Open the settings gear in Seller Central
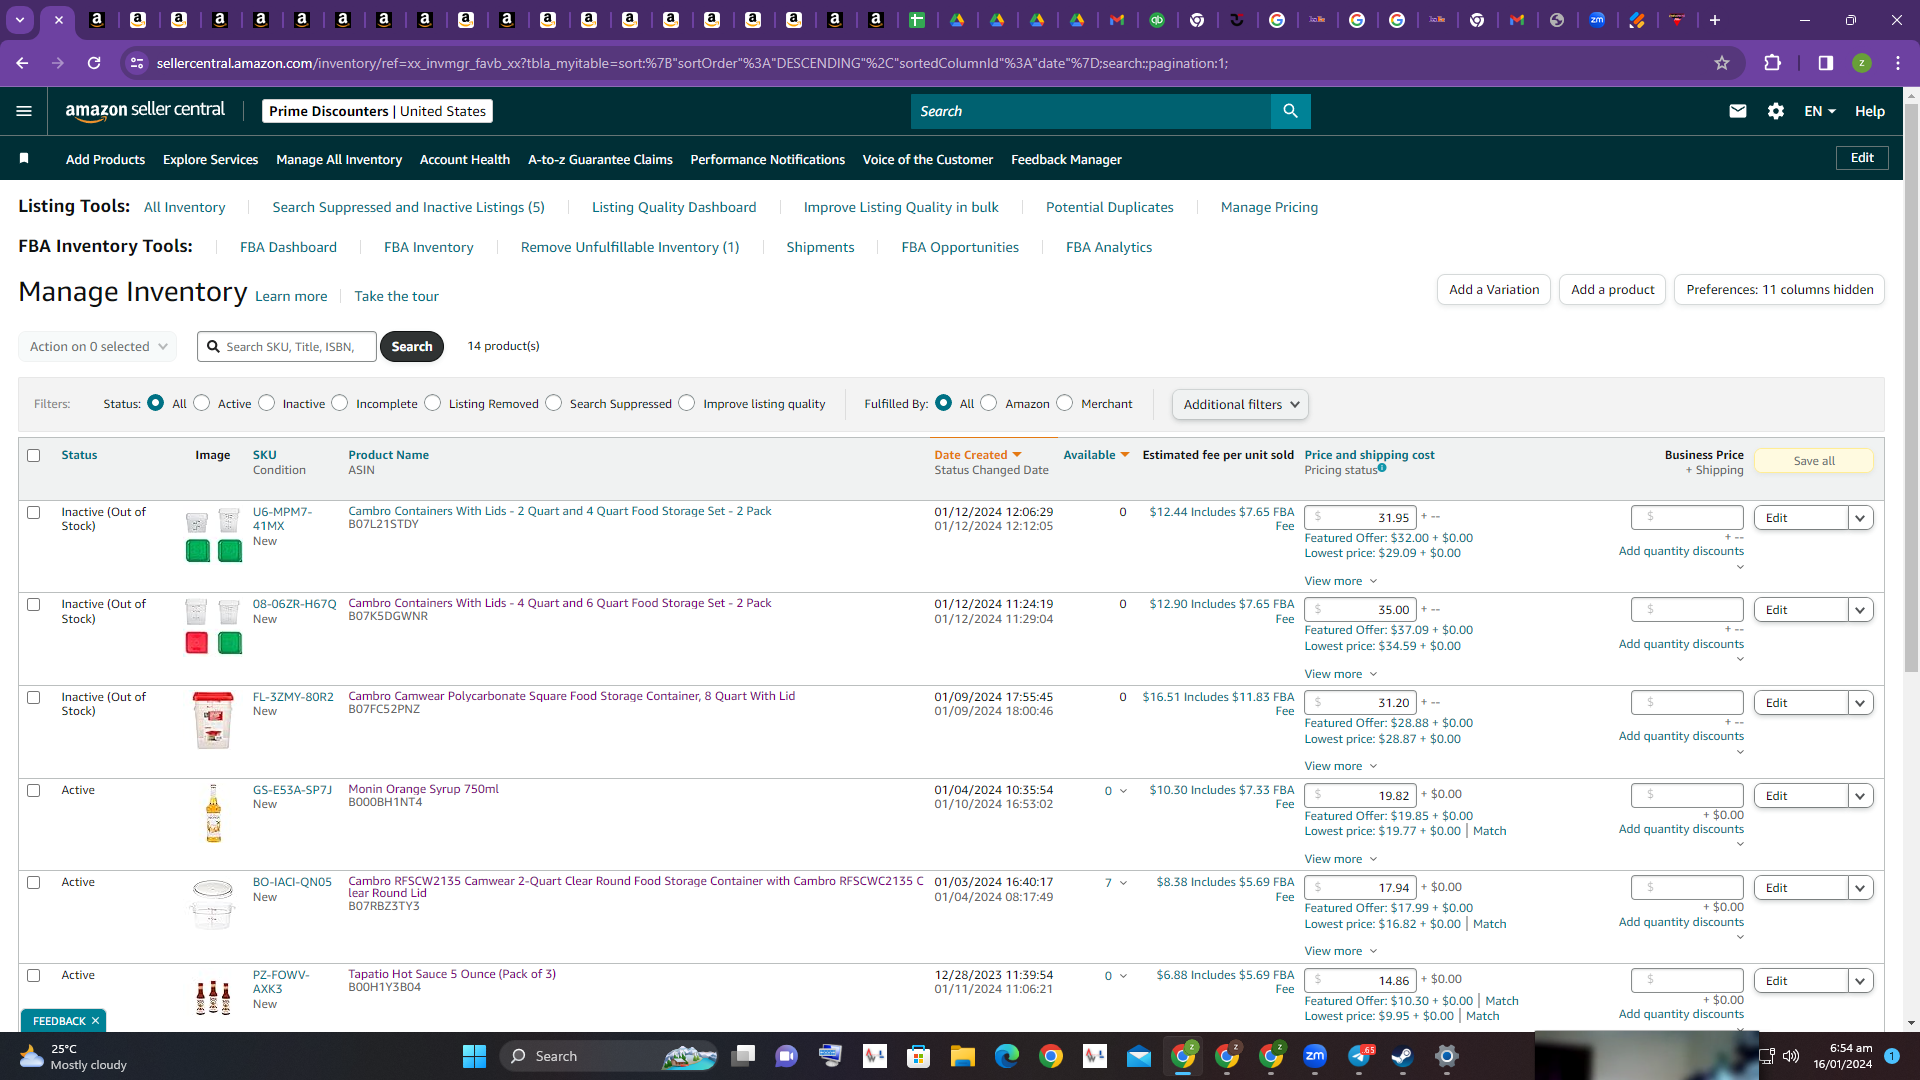The height and width of the screenshot is (1080, 1920). (1776, 111)
